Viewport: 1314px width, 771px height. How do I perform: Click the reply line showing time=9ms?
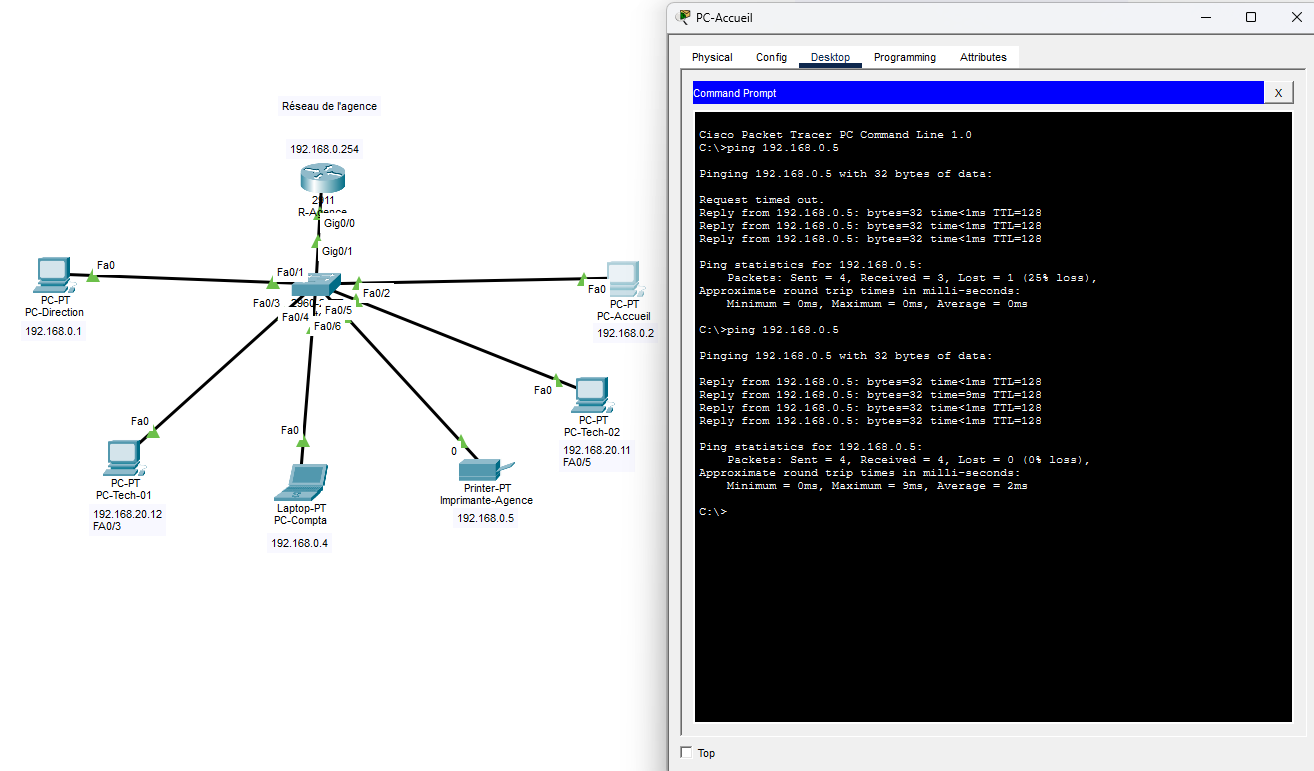click(870, 395)
